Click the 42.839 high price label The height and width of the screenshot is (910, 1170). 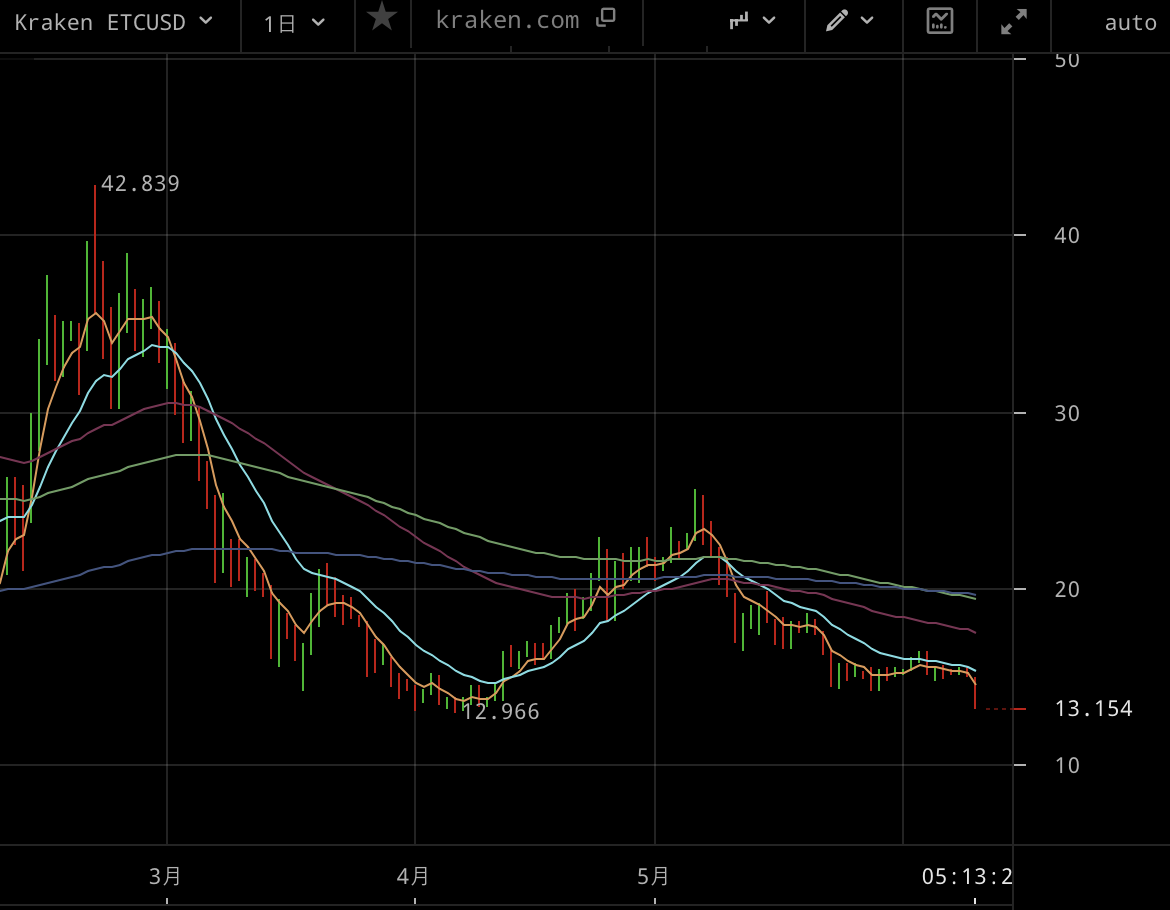pyautogui.click(x=140, y=183)
